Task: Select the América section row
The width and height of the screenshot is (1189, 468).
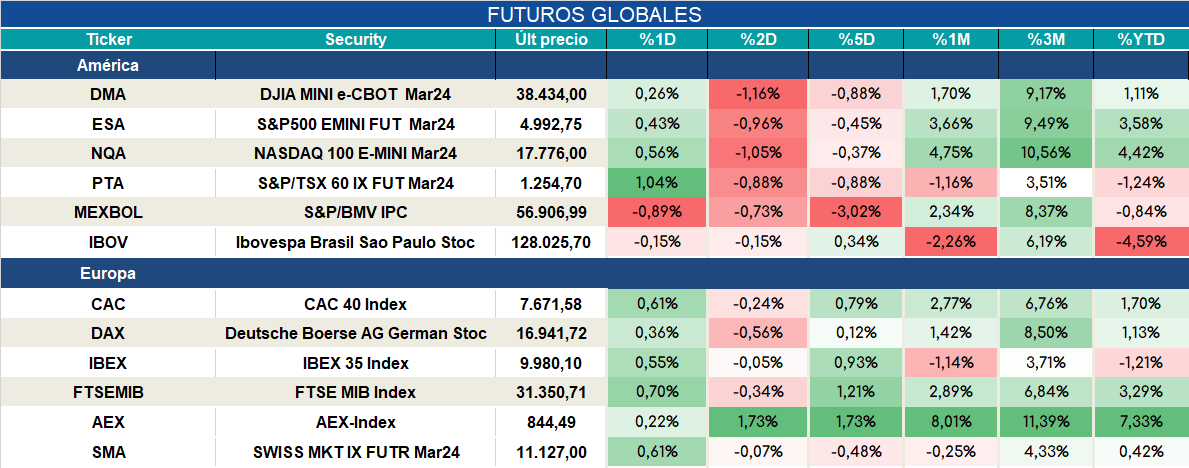Action: click(x=594, y=65)
